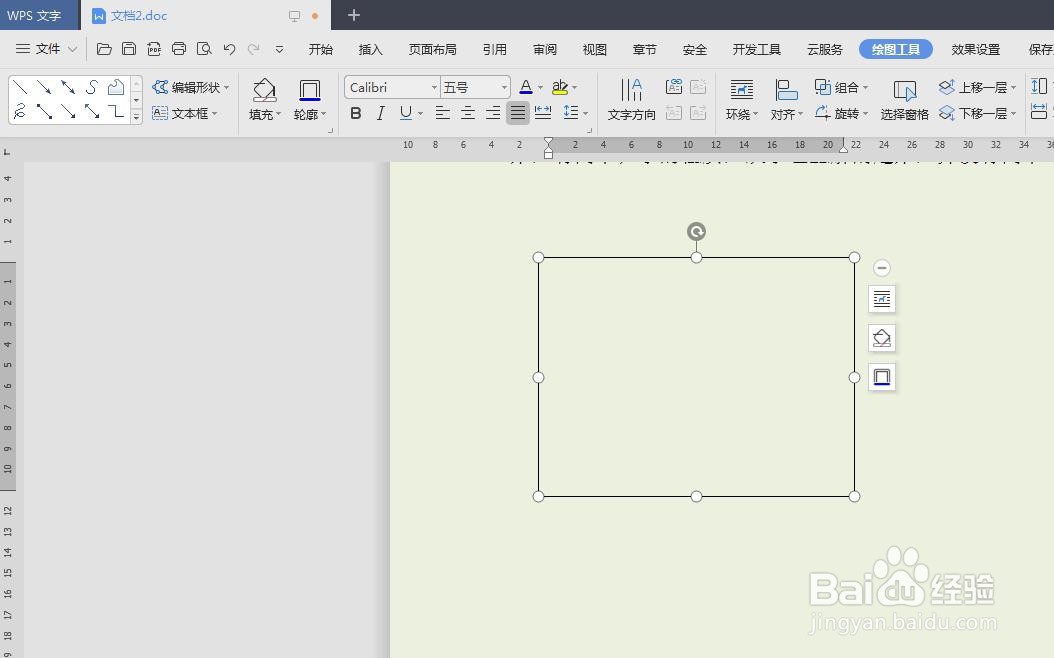Viewport: 1054px width, 658px height.
Task: Click the 文字方向 text direction button
Action: [x=631, y=99]
